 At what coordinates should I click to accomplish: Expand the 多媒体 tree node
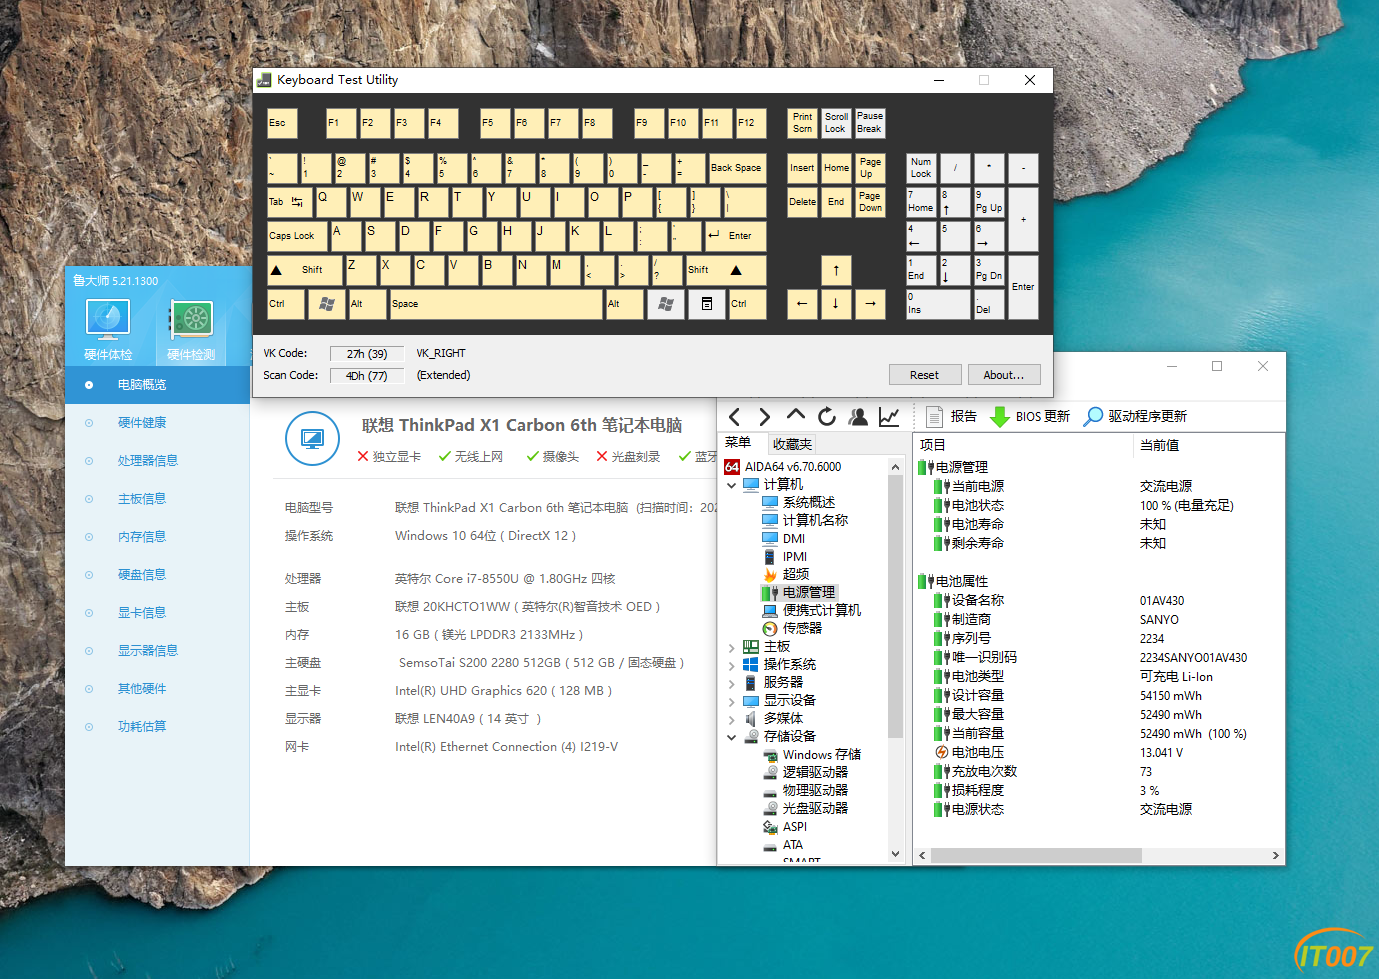(731, 719)
